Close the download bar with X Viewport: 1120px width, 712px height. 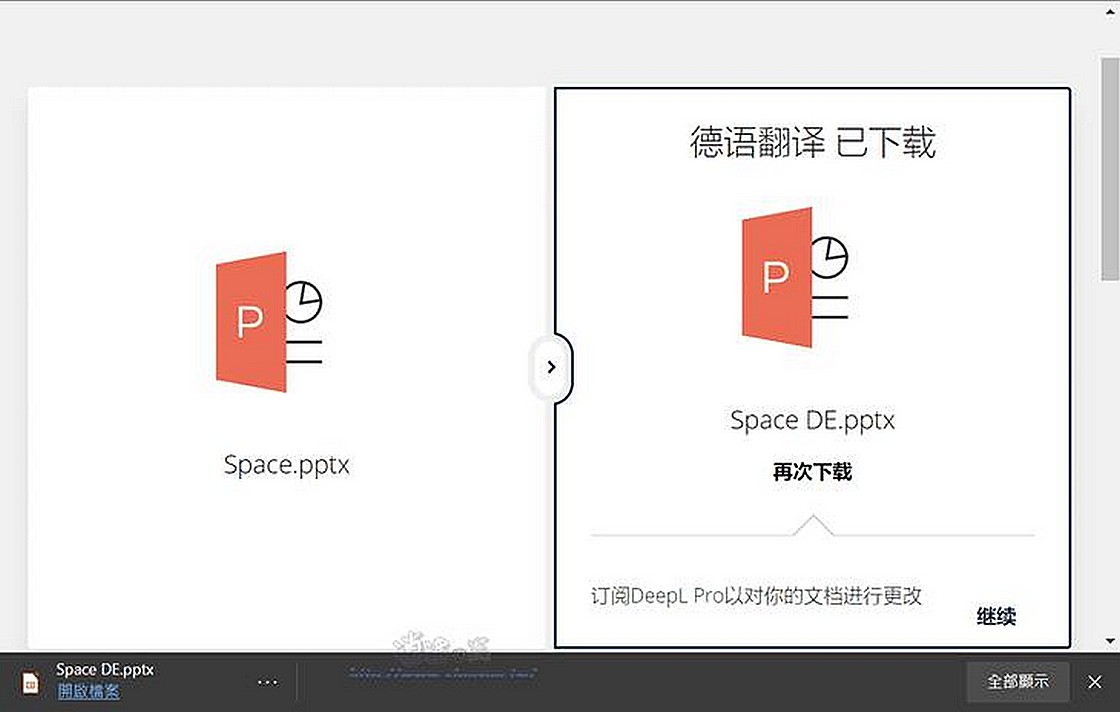(1094, 682)
